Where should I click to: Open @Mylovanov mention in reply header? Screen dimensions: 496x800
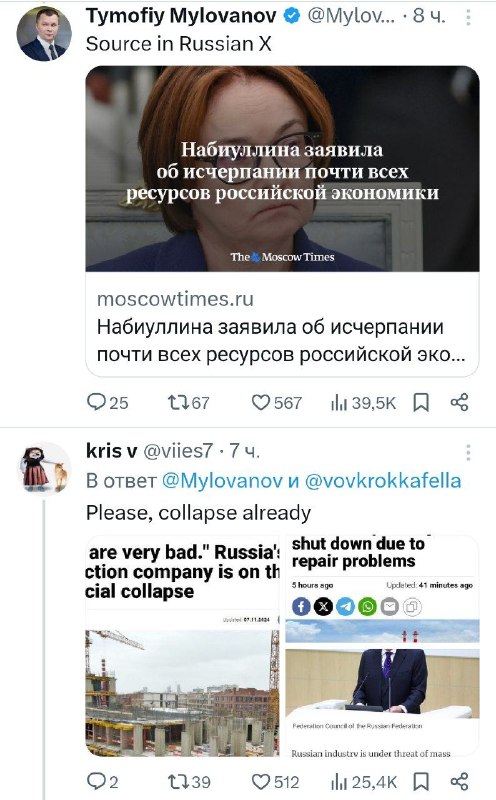tap(222, 481)
